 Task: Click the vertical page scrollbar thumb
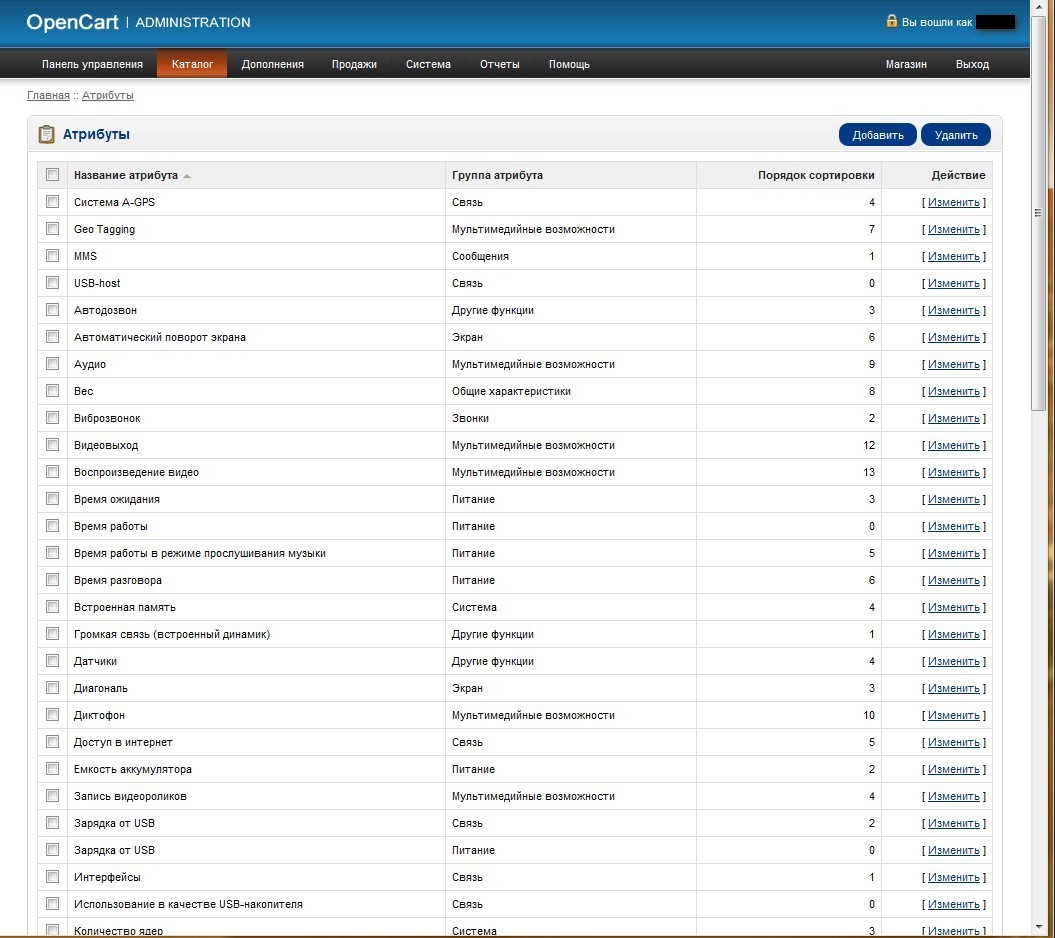click(x=1038, y=212)
